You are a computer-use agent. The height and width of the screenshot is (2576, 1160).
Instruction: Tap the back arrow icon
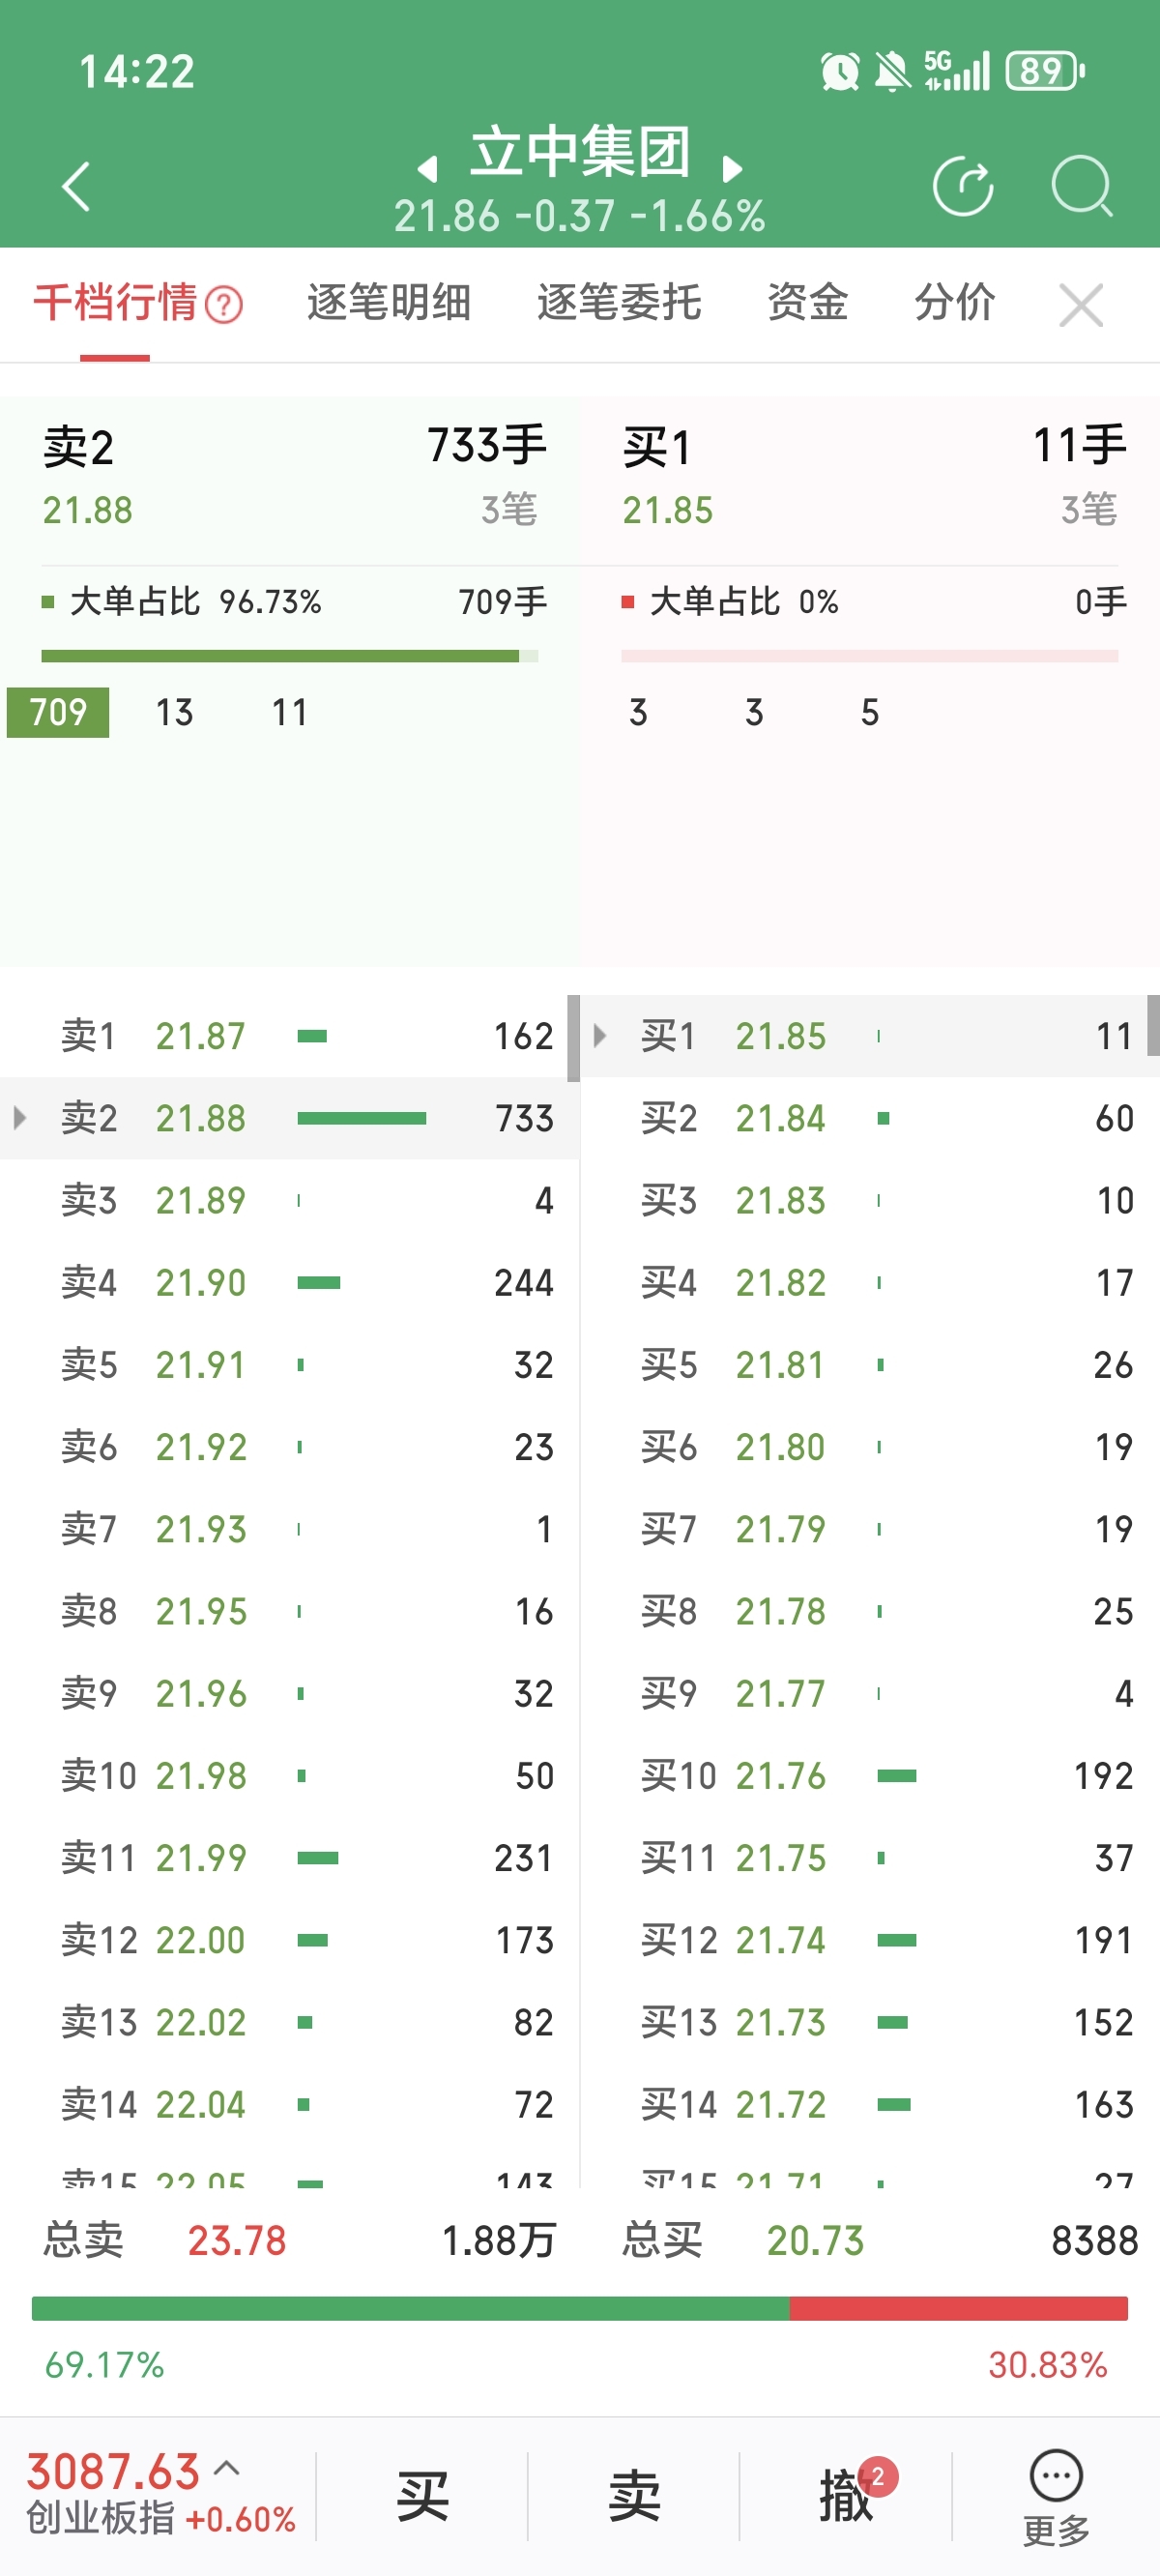(76, 186)
